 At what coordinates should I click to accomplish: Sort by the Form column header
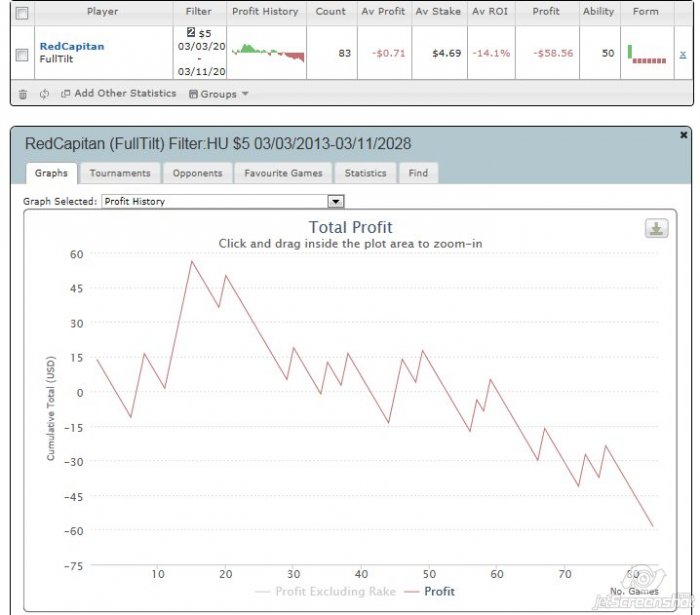646,12
